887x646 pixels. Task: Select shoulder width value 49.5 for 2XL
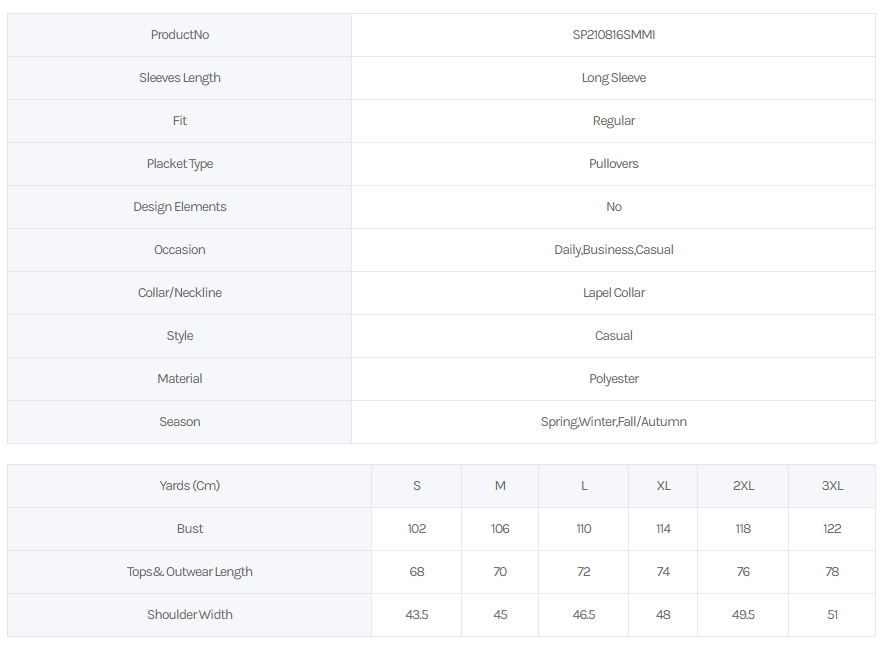coord(743,615)
